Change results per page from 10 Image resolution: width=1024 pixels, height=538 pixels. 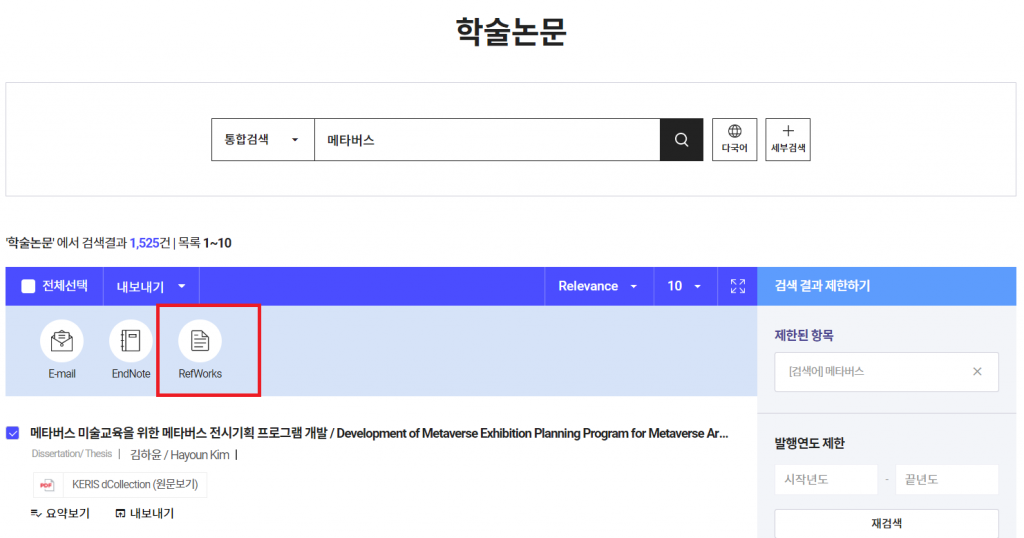coord(684,286)
